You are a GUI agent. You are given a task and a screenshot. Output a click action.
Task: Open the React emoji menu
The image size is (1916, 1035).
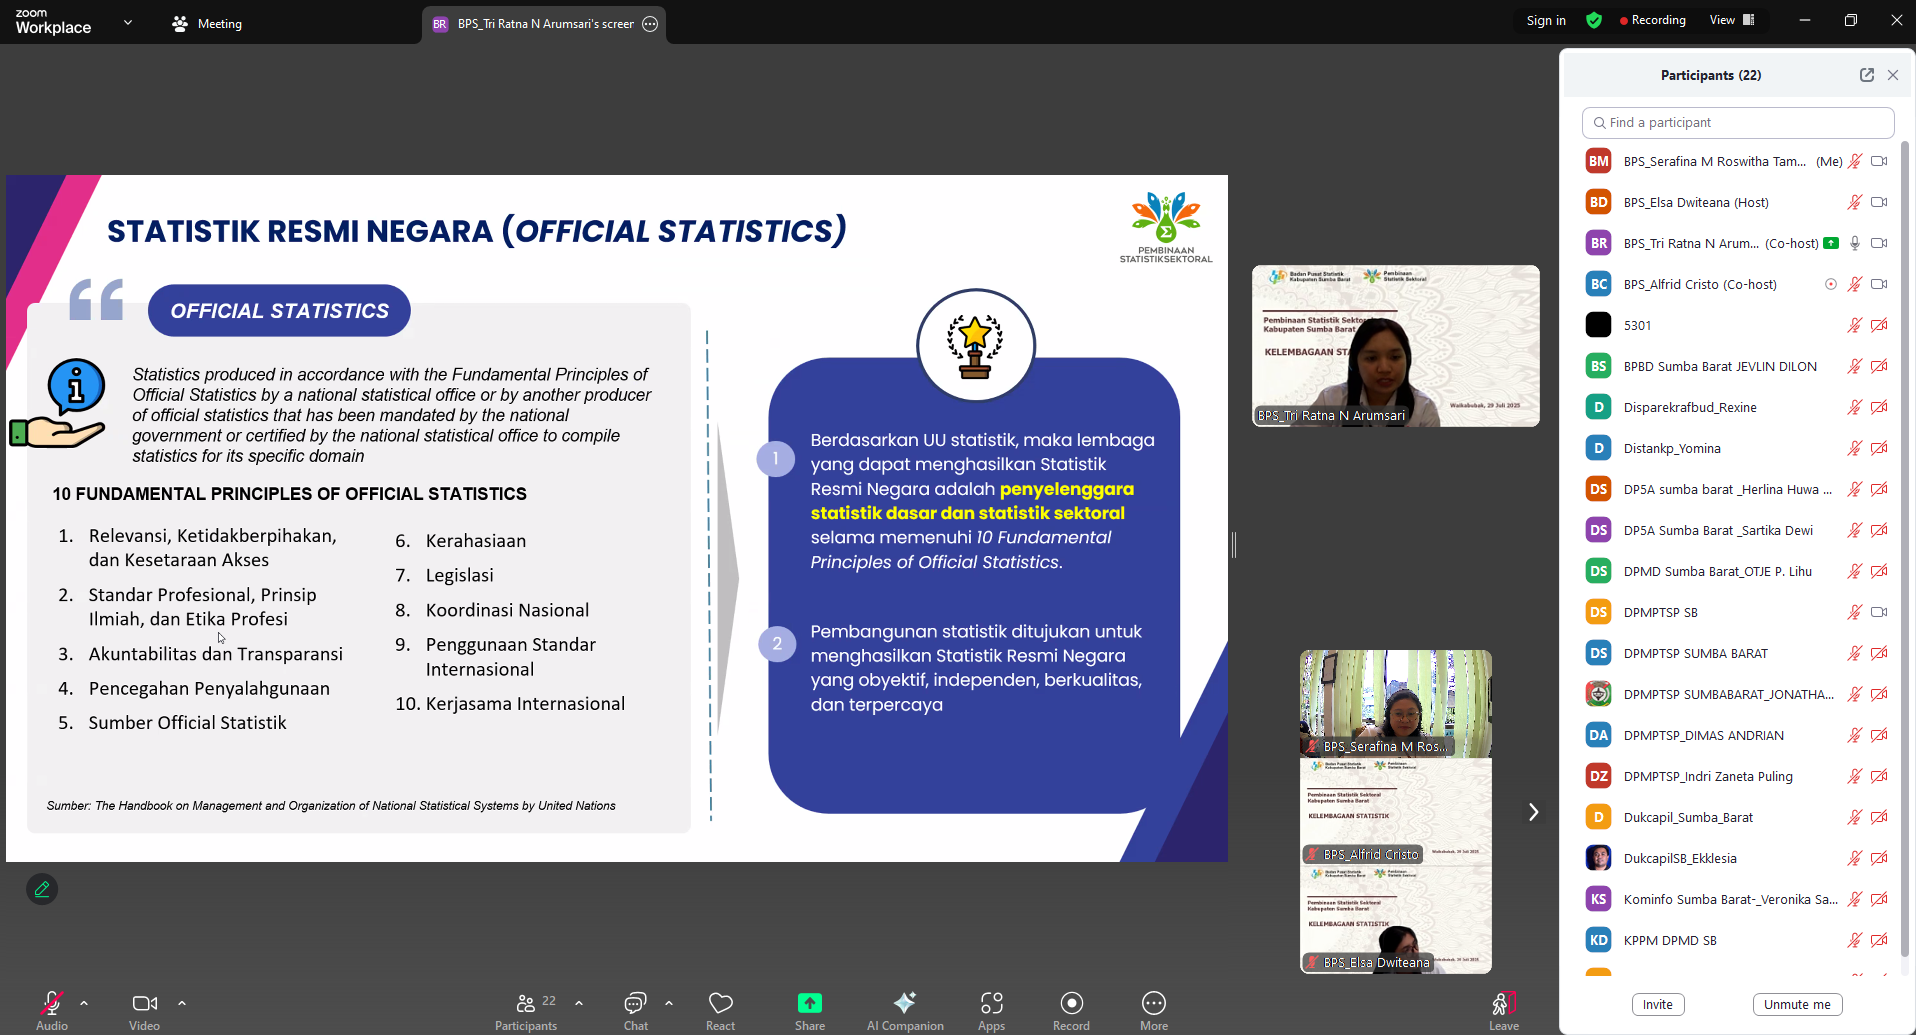tap(720, 1003)
